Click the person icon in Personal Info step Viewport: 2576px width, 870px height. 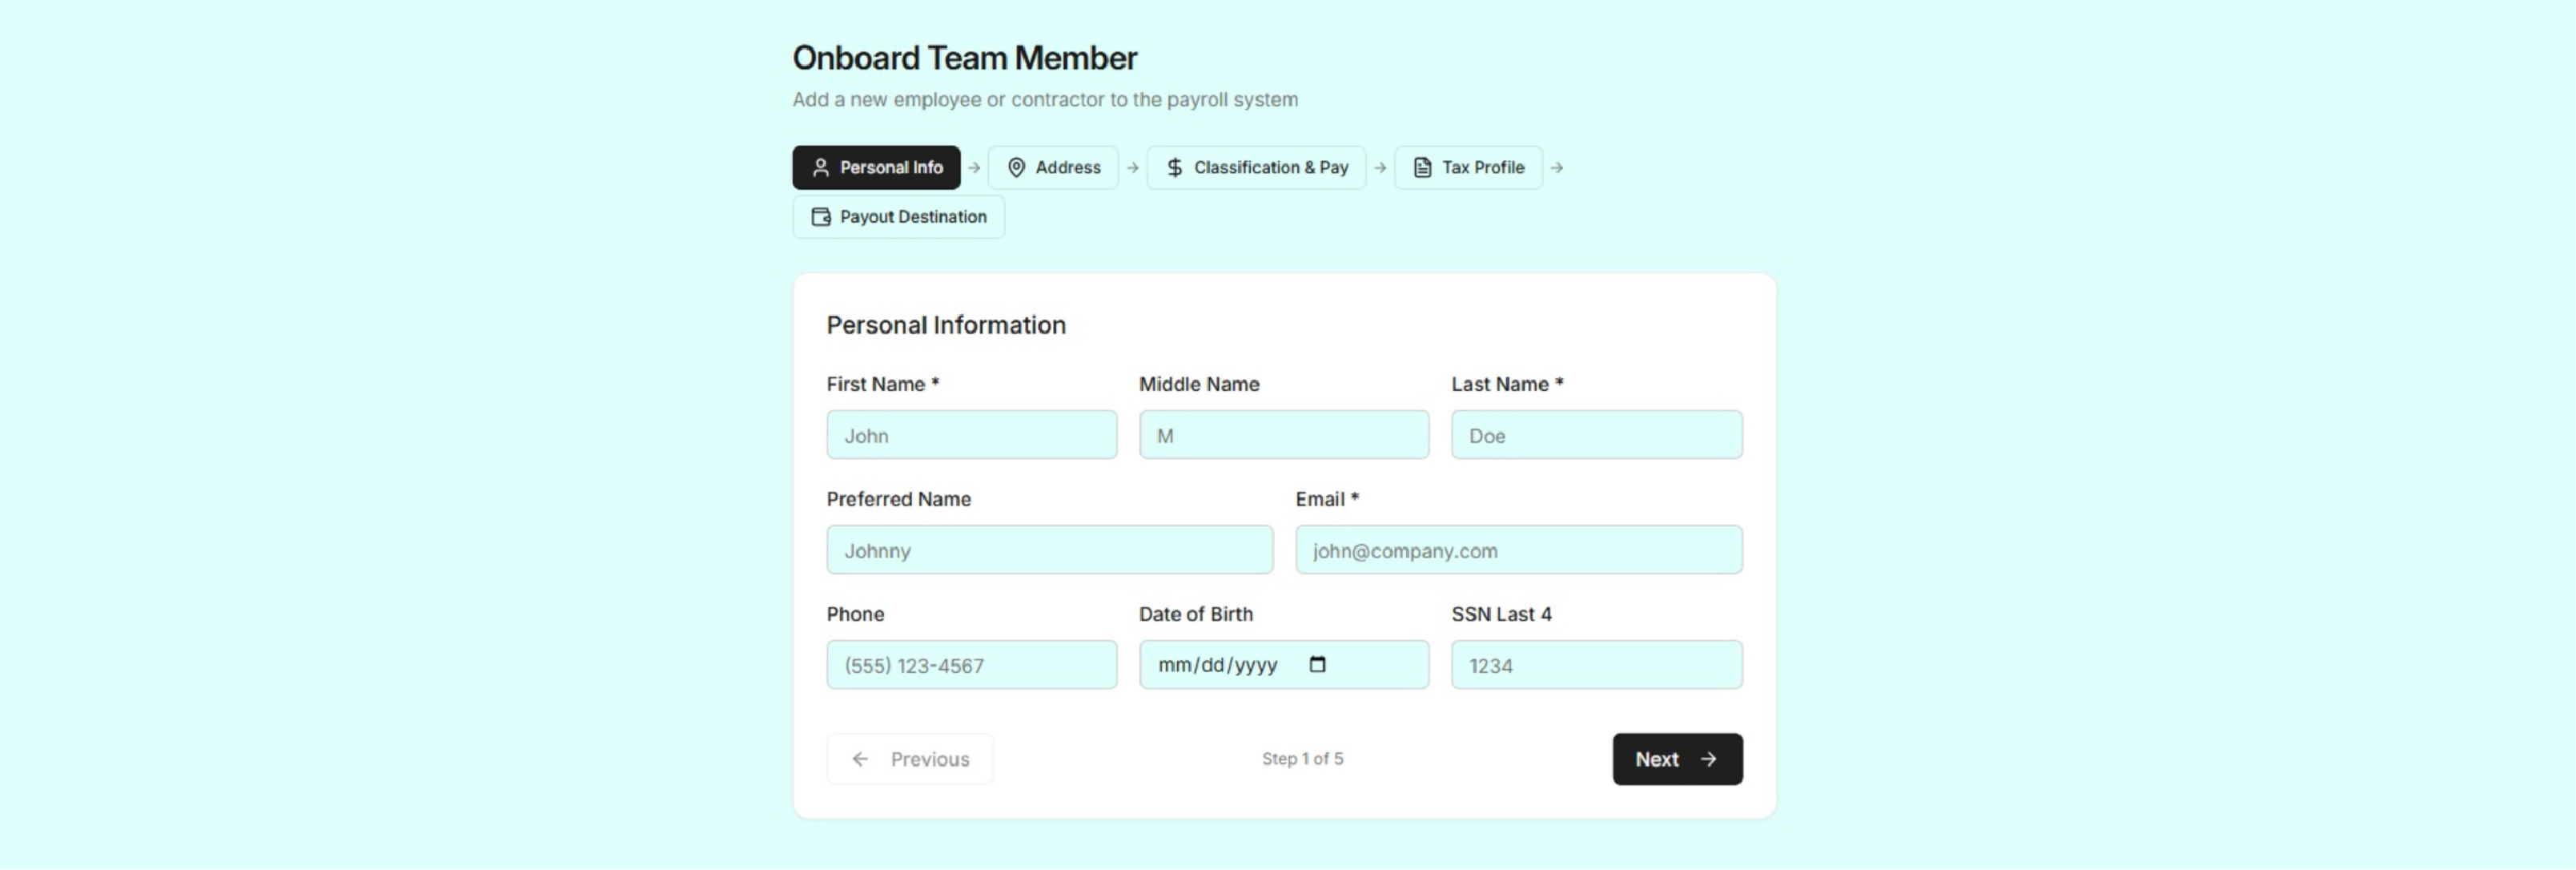[820, 168]
